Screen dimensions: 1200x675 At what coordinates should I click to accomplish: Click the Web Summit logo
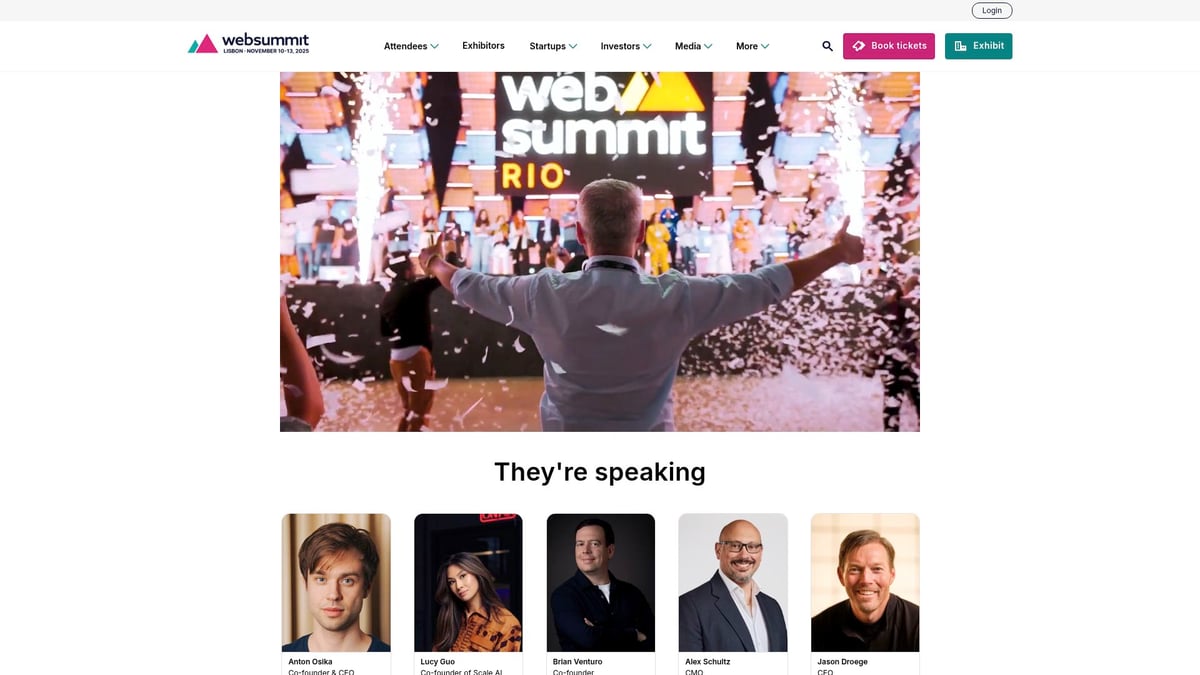248,44
